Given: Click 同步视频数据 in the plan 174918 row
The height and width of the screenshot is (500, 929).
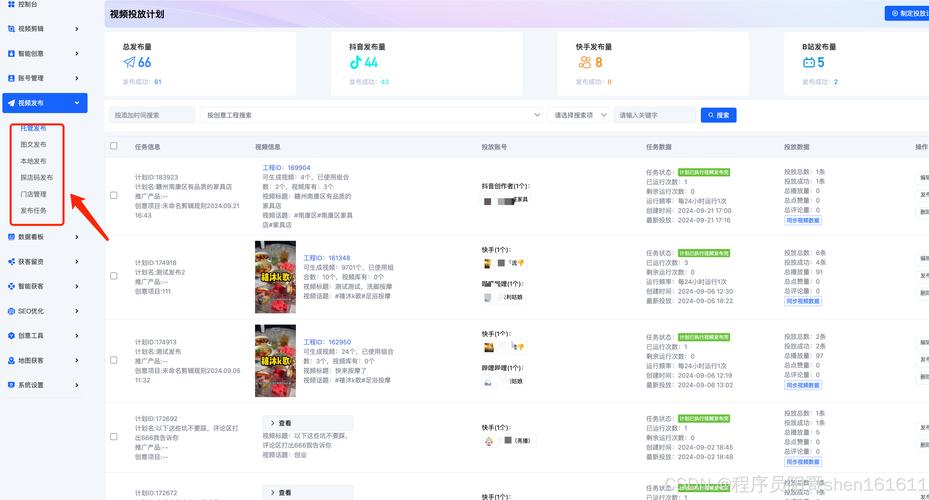Looking at the screenshot, I should 803,301.
